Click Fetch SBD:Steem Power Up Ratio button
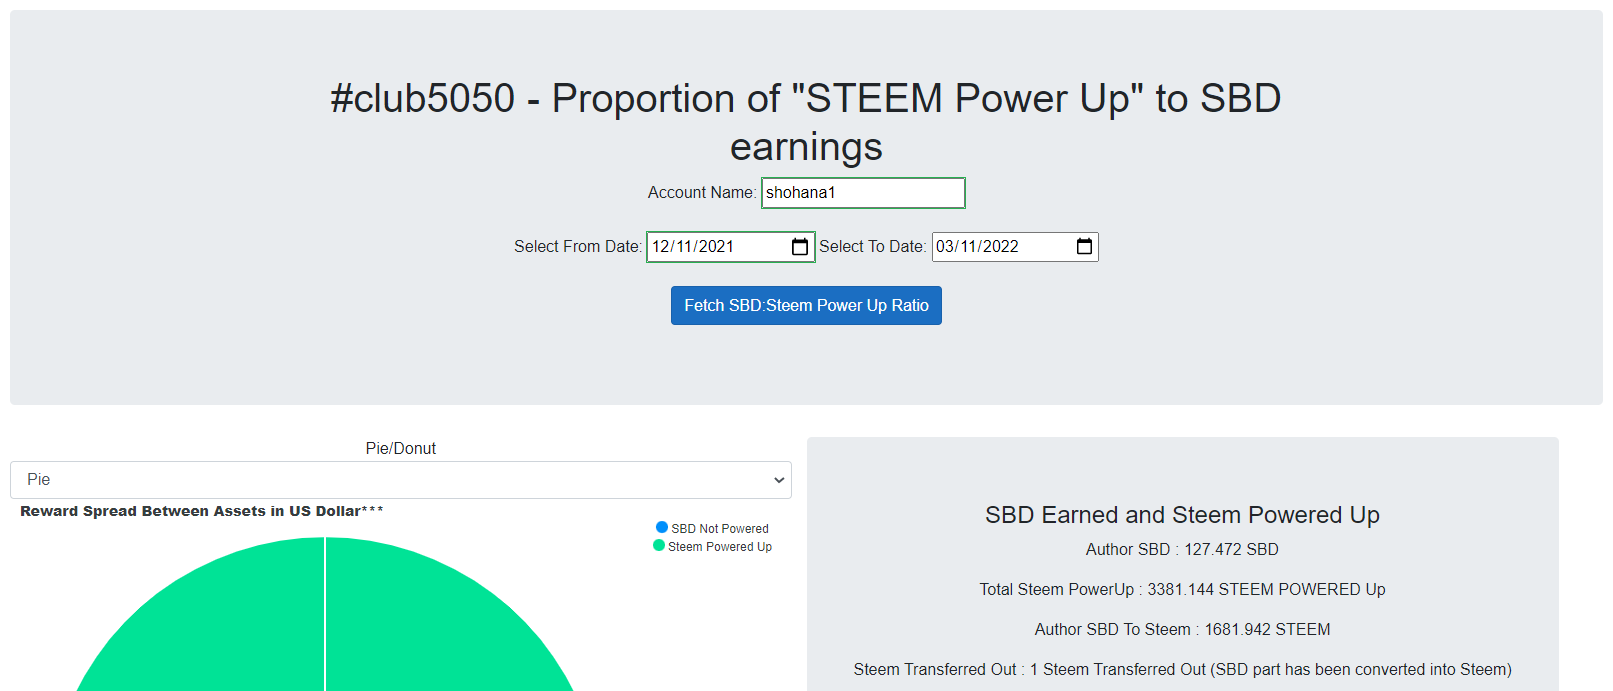Screen dimensions: 1613x691 pyautogui.click(x=806, y=306)
